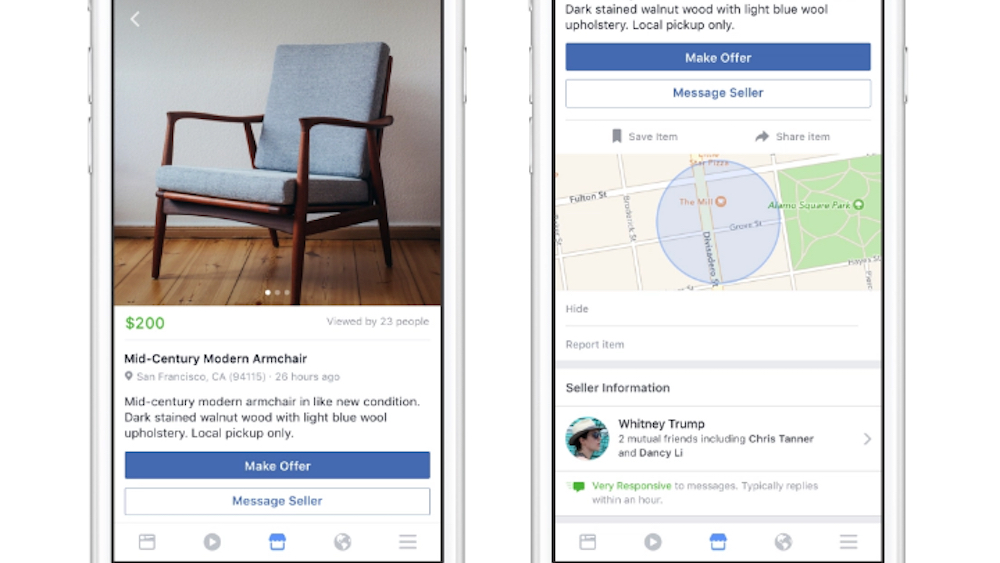1000x563 pixels.
Task: Open Marketplace tab on right phone
Action: tap(717, 542)
